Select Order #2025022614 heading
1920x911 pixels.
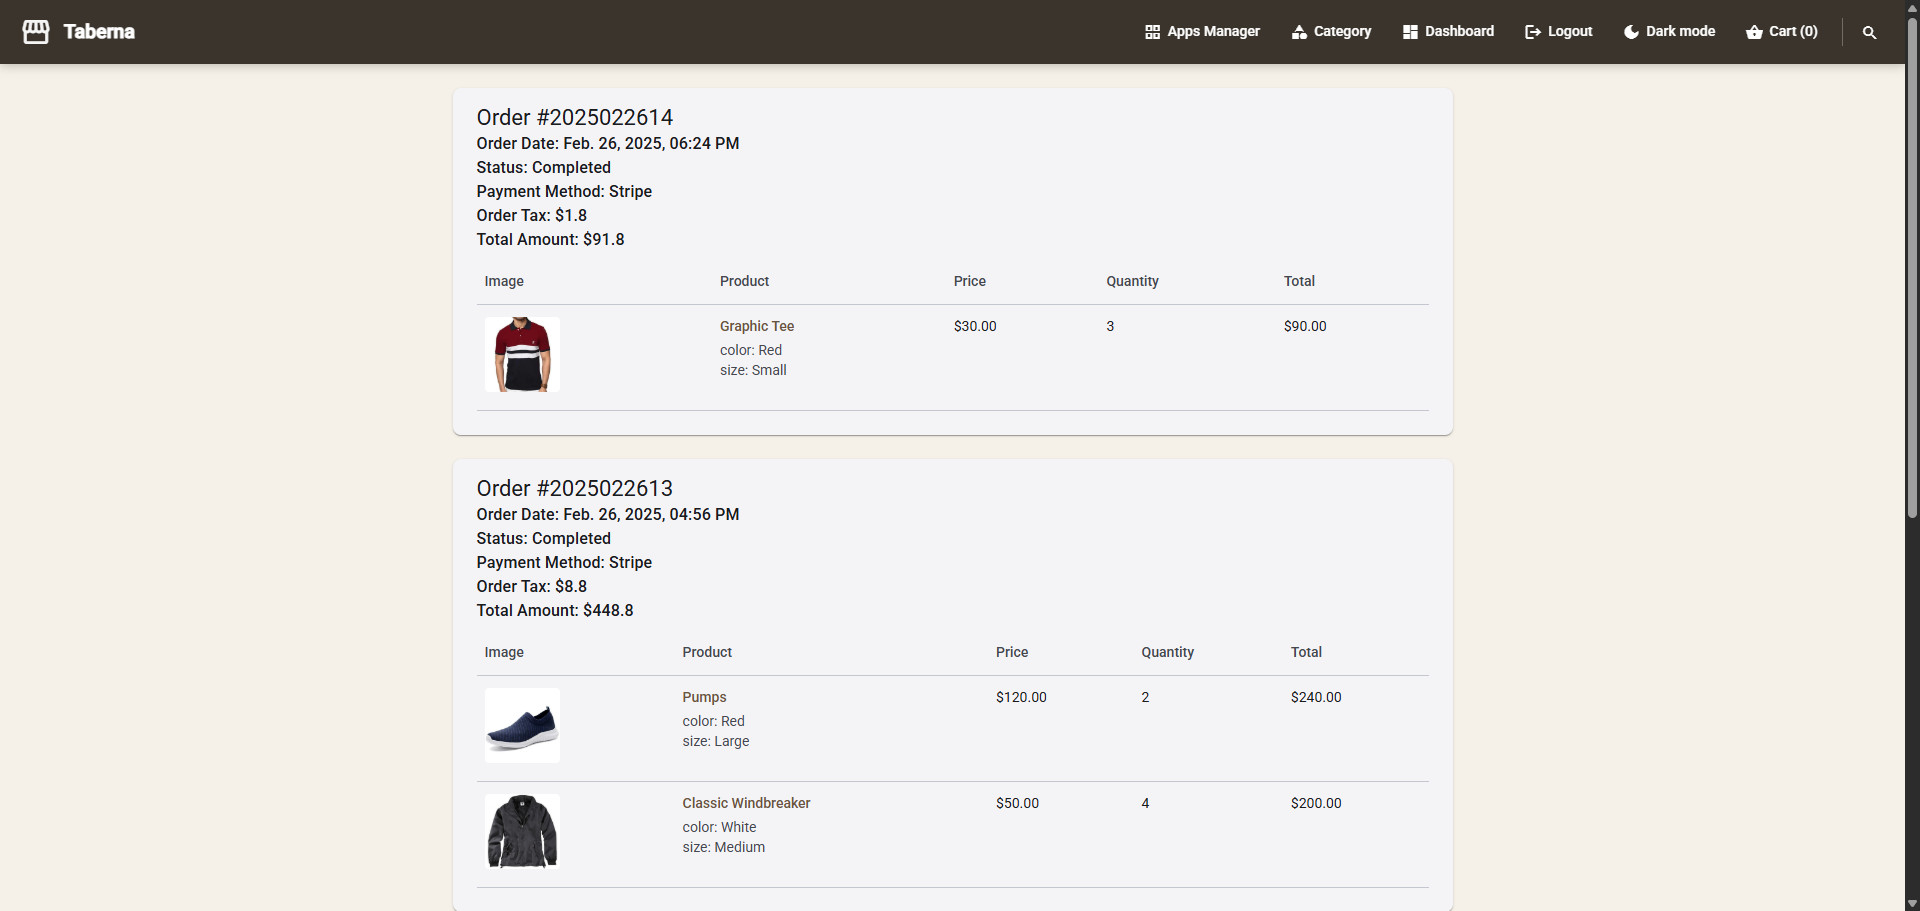pos(575,117)
